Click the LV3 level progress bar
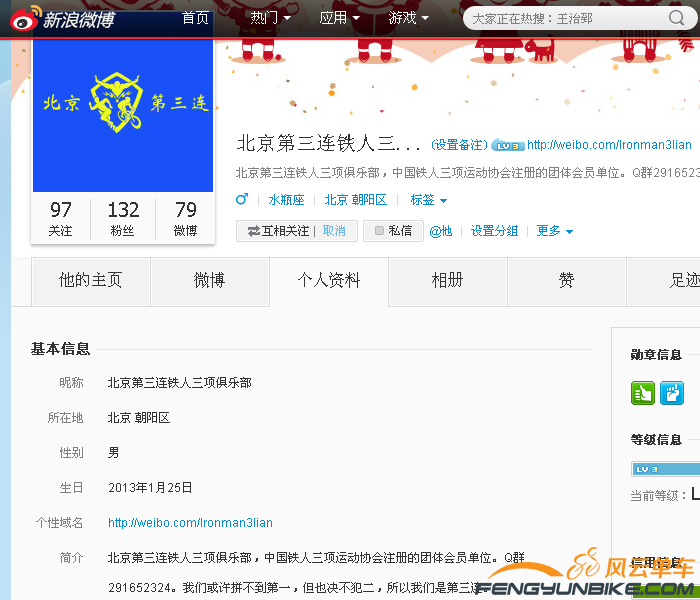Viewport: 700px width, 600px height. coord(666,469)
